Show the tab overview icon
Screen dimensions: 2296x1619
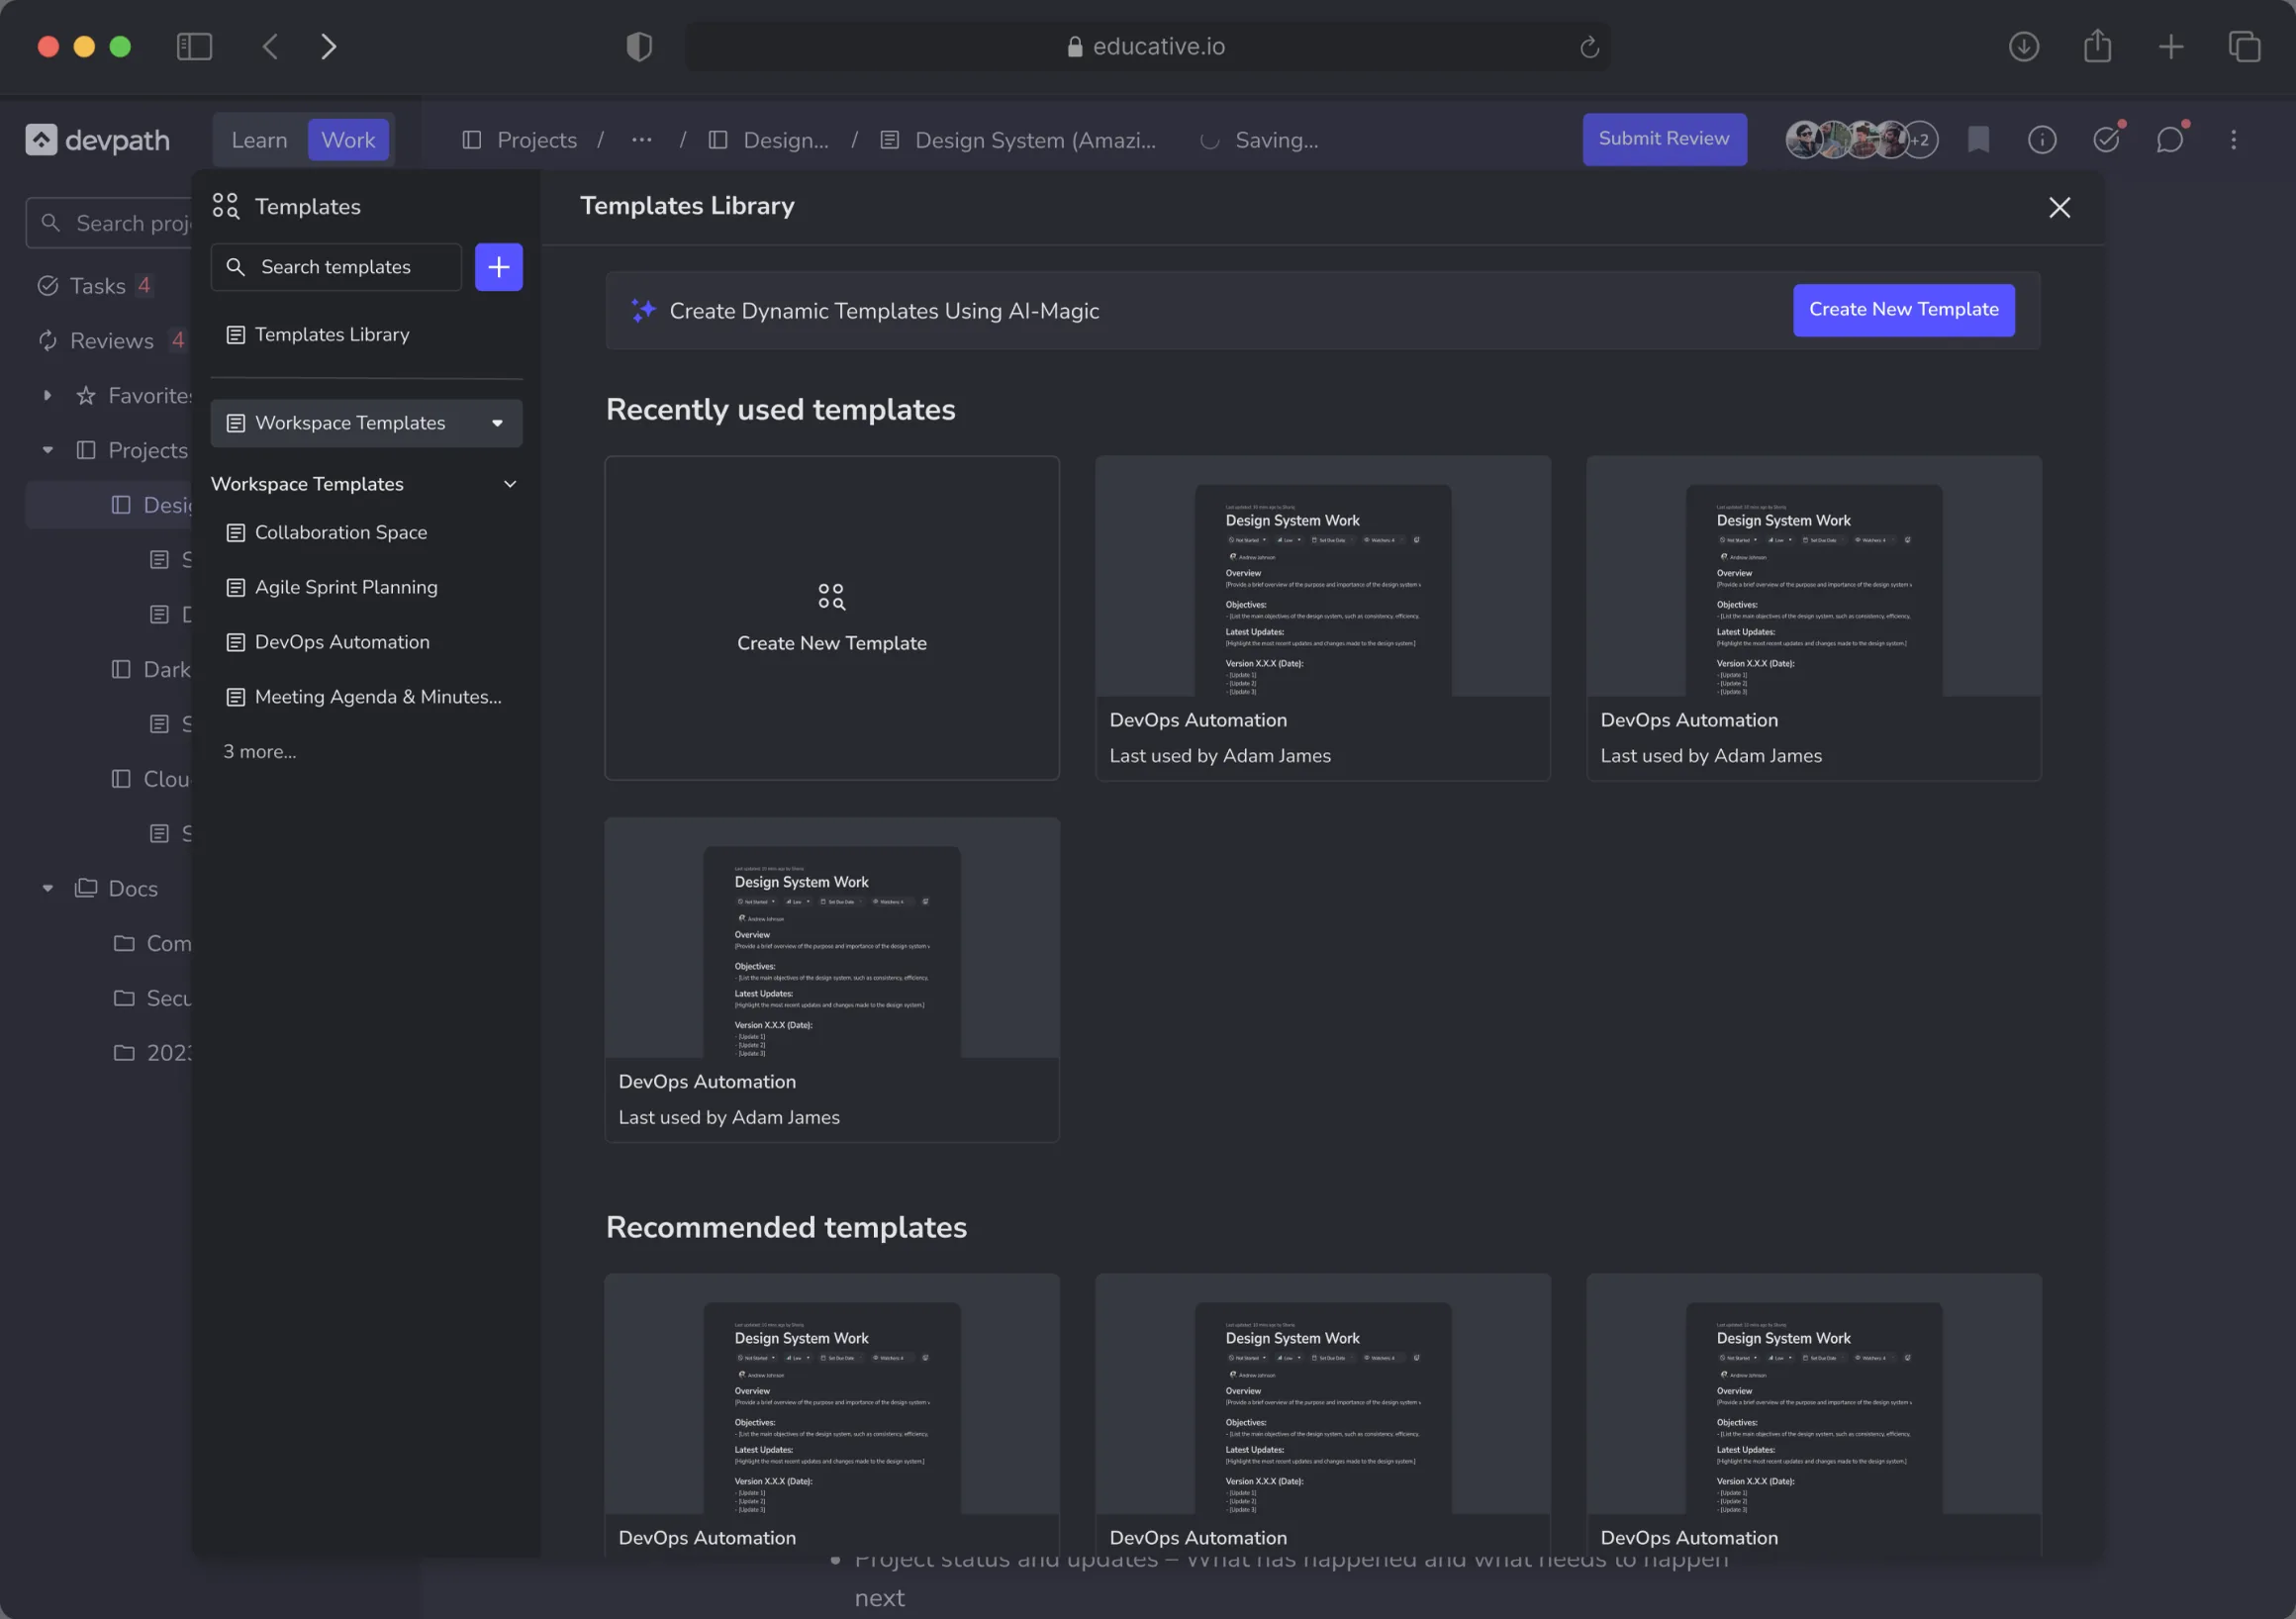point(2245,46)
